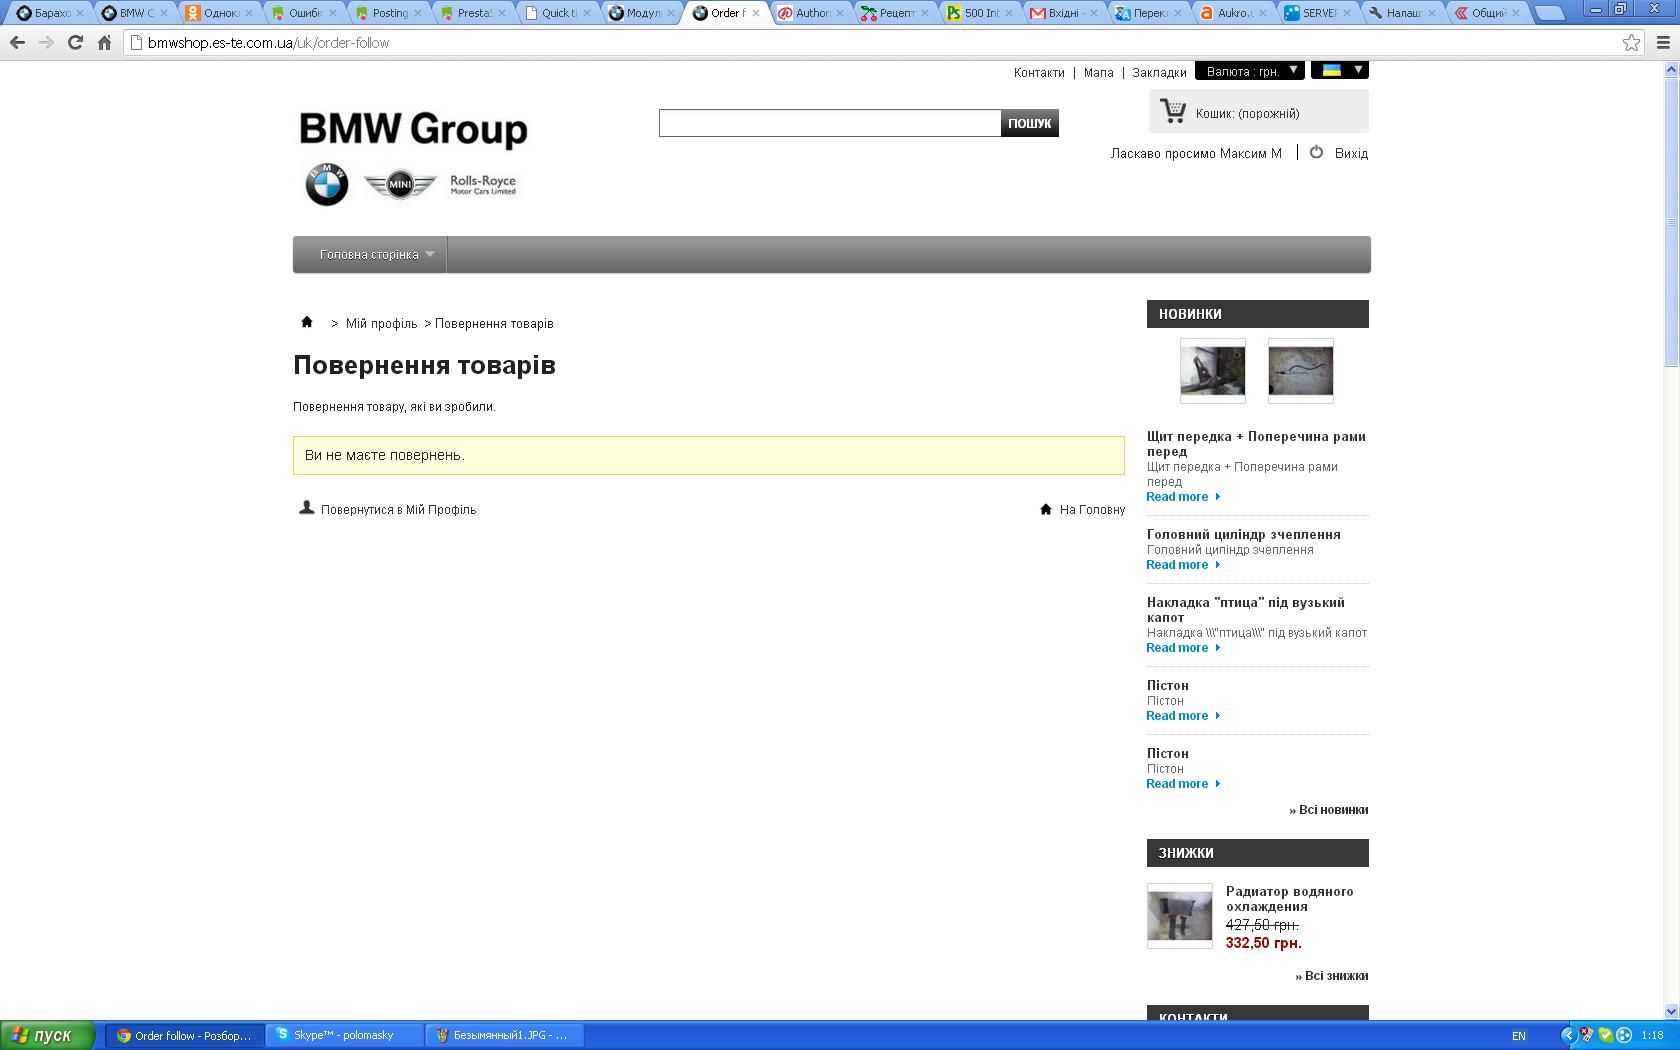The height and width of the screenshot is (1050, 1680).
Task: Click the scrollbar down arrow
Action: [1671, 1011]
